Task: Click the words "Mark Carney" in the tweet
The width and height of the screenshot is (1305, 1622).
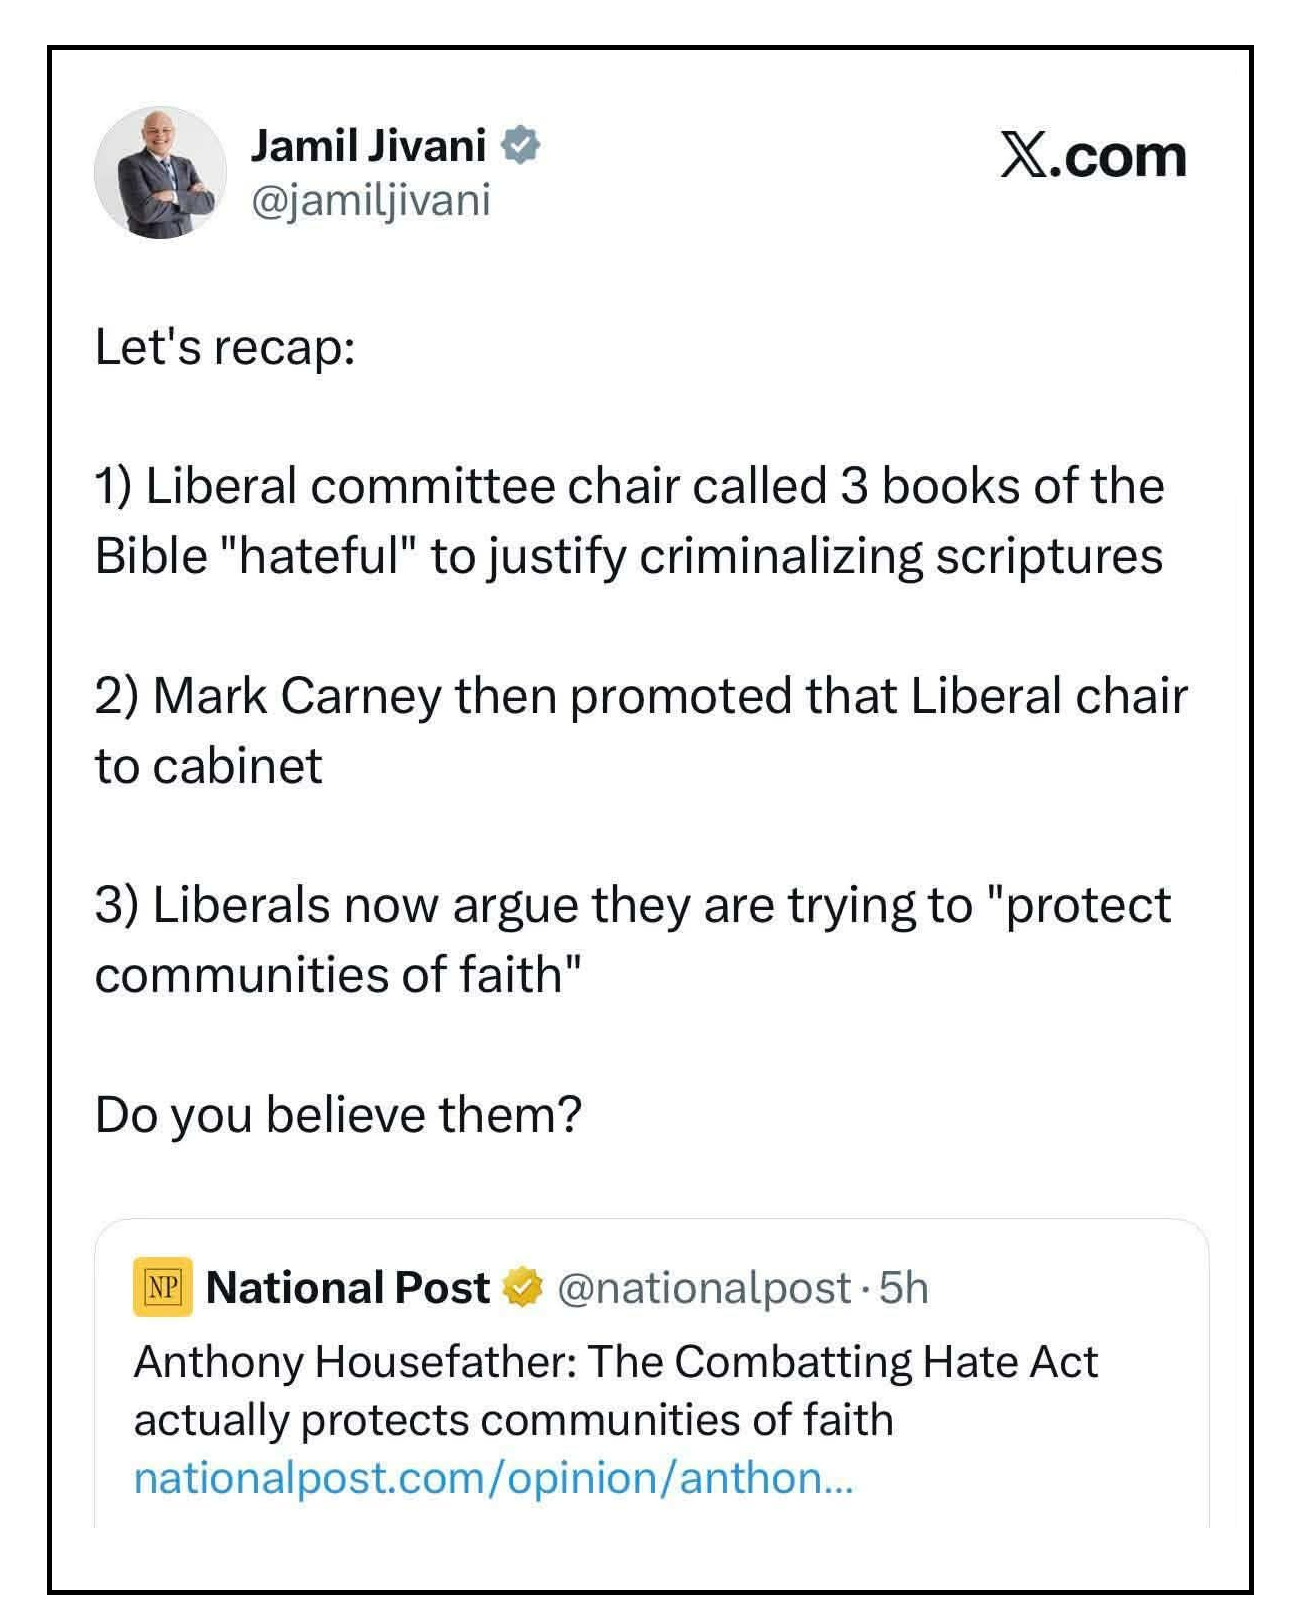Action: (297, 696)
